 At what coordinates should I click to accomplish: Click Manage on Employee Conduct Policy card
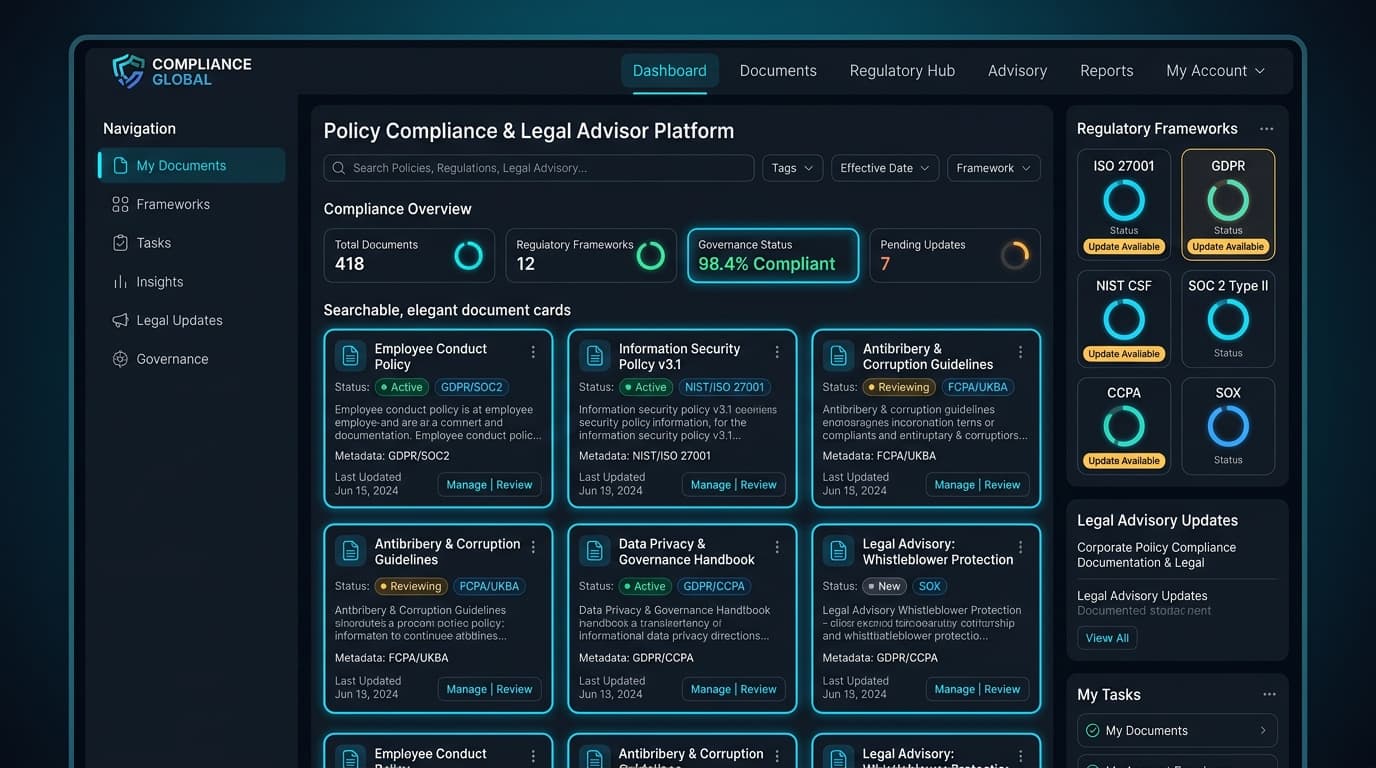pyautogui.click(x=466, y=485)
